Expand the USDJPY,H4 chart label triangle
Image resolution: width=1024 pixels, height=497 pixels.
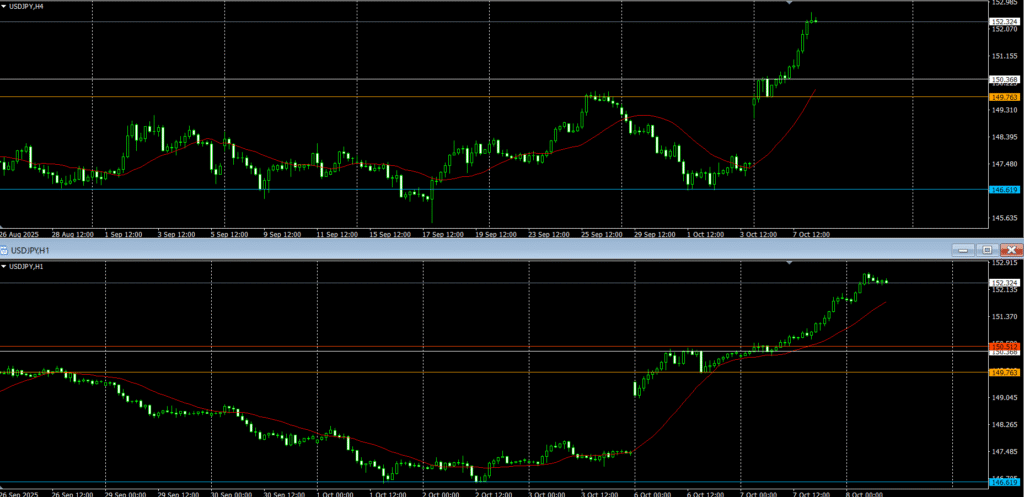(4, 6)
